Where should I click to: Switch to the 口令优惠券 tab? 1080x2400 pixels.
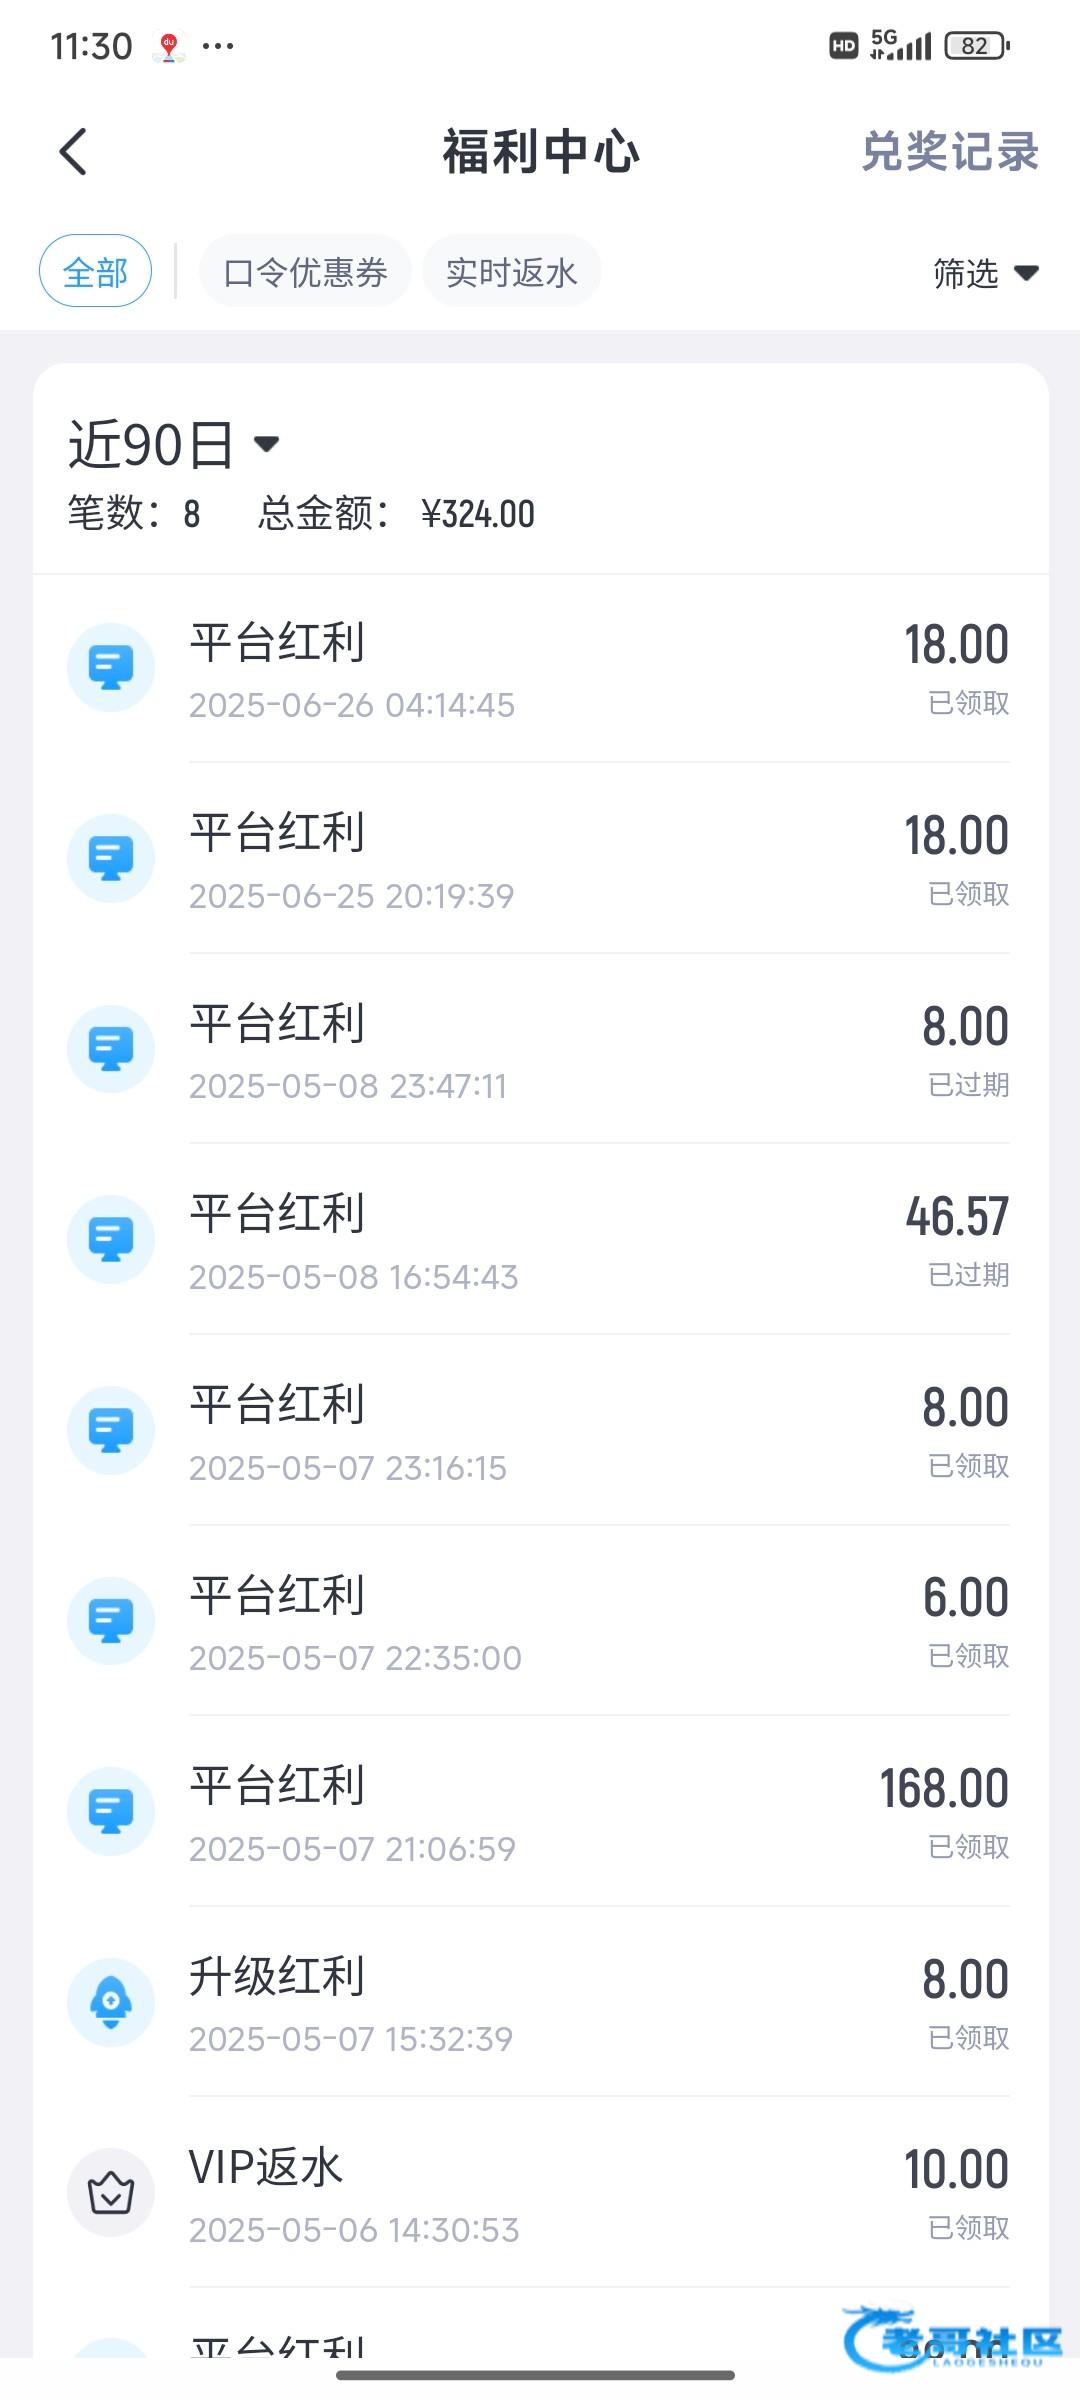(x=305, y=272)
